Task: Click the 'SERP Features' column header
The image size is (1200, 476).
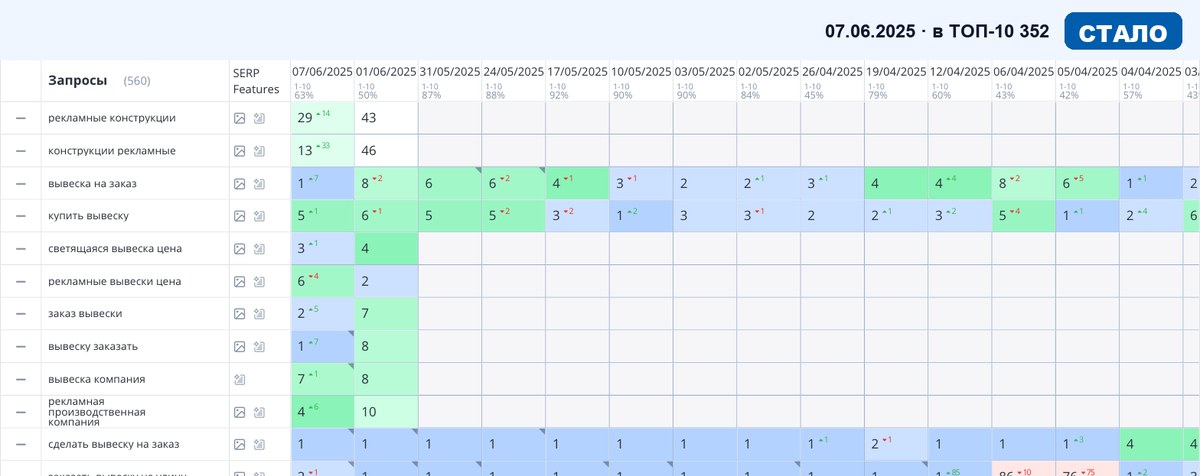Action: click(256, 80)
